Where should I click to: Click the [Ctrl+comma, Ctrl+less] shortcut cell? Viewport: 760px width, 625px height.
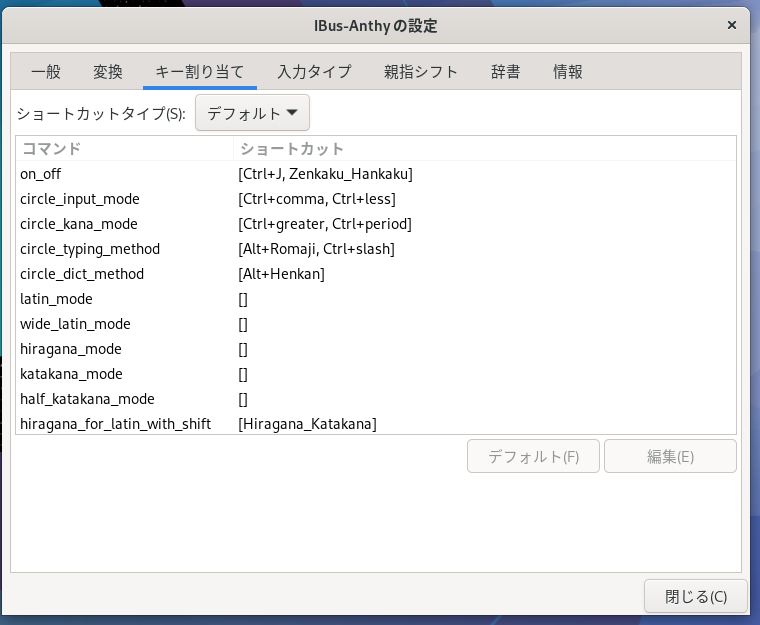coord(317,199)
